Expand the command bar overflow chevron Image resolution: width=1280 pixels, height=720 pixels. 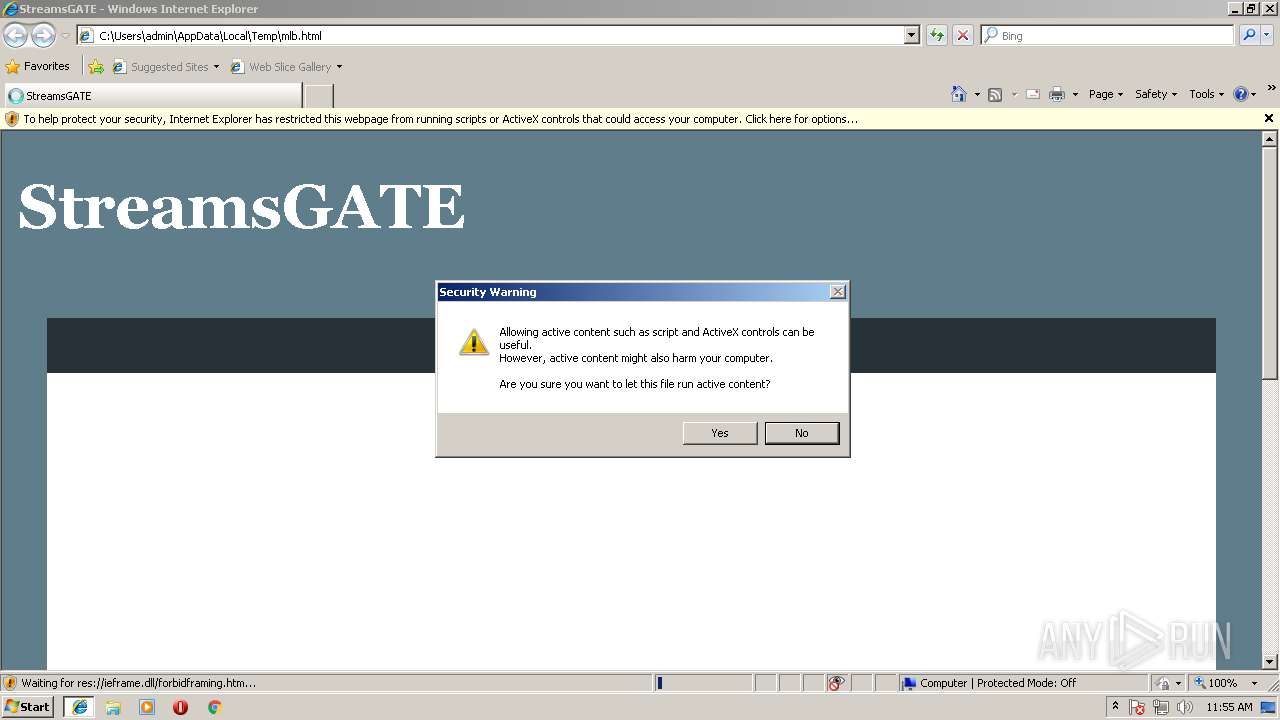(x=1272, y=89)
